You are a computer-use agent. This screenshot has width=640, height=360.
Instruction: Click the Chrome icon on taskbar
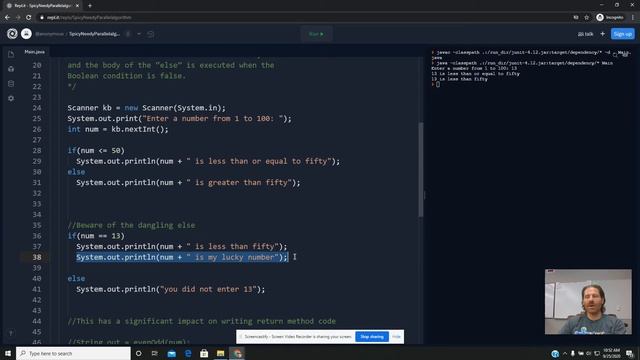point(237,353)
